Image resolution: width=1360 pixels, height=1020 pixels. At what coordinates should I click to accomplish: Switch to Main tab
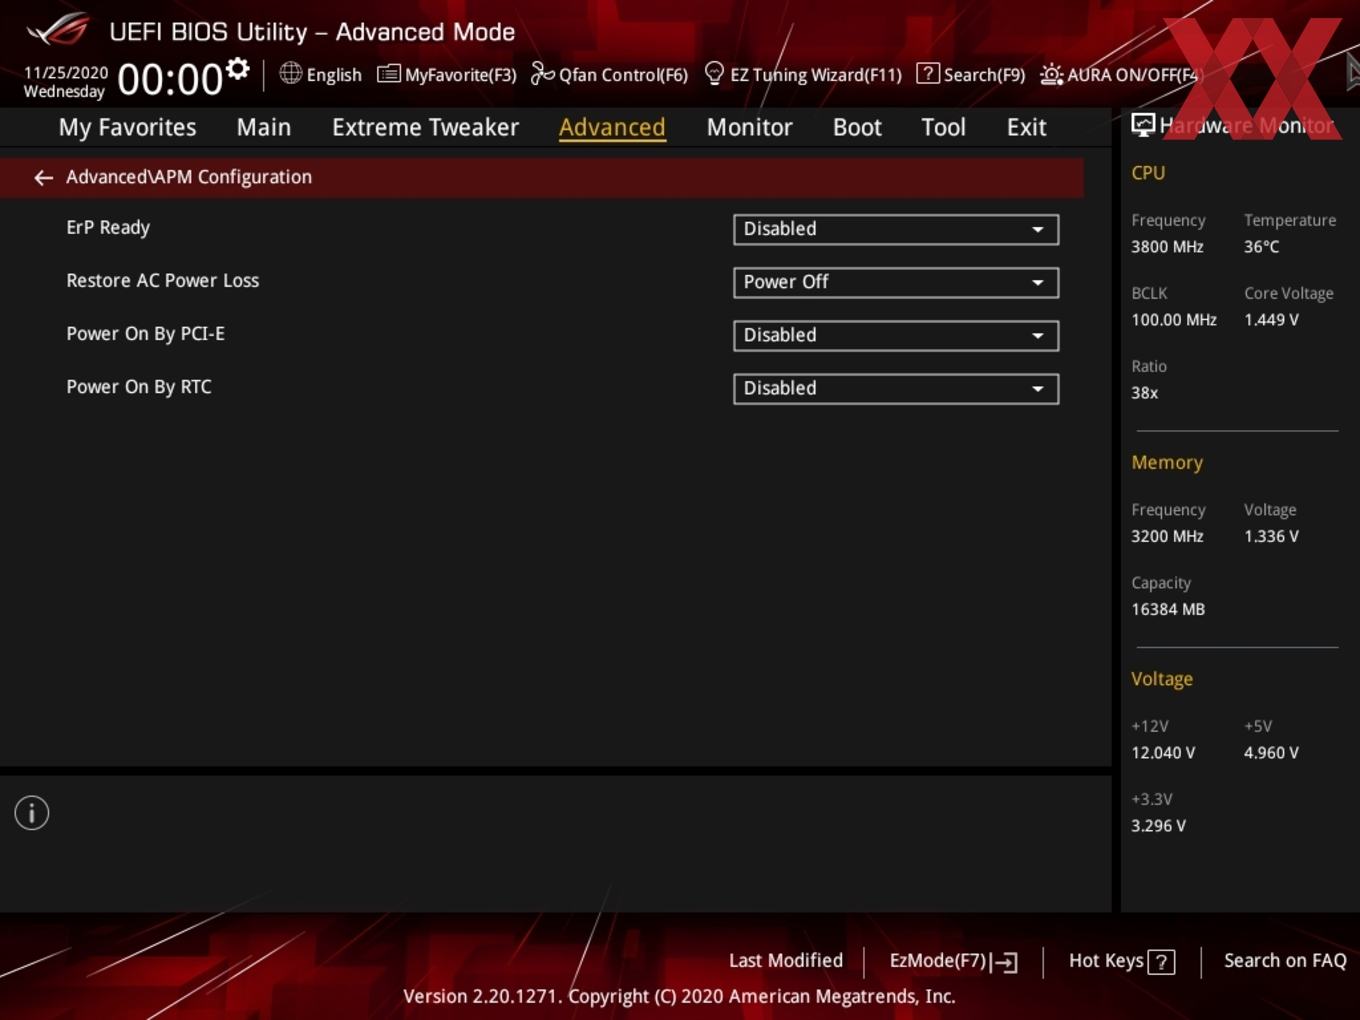(264, 127)
